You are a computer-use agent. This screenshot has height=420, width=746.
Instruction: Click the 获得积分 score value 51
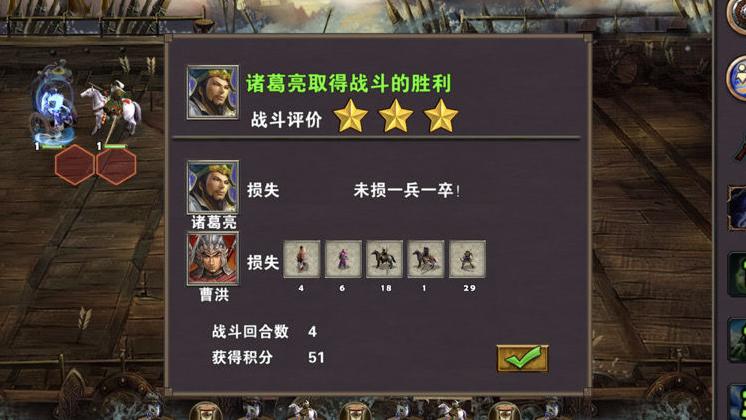(x=316, y=357)
